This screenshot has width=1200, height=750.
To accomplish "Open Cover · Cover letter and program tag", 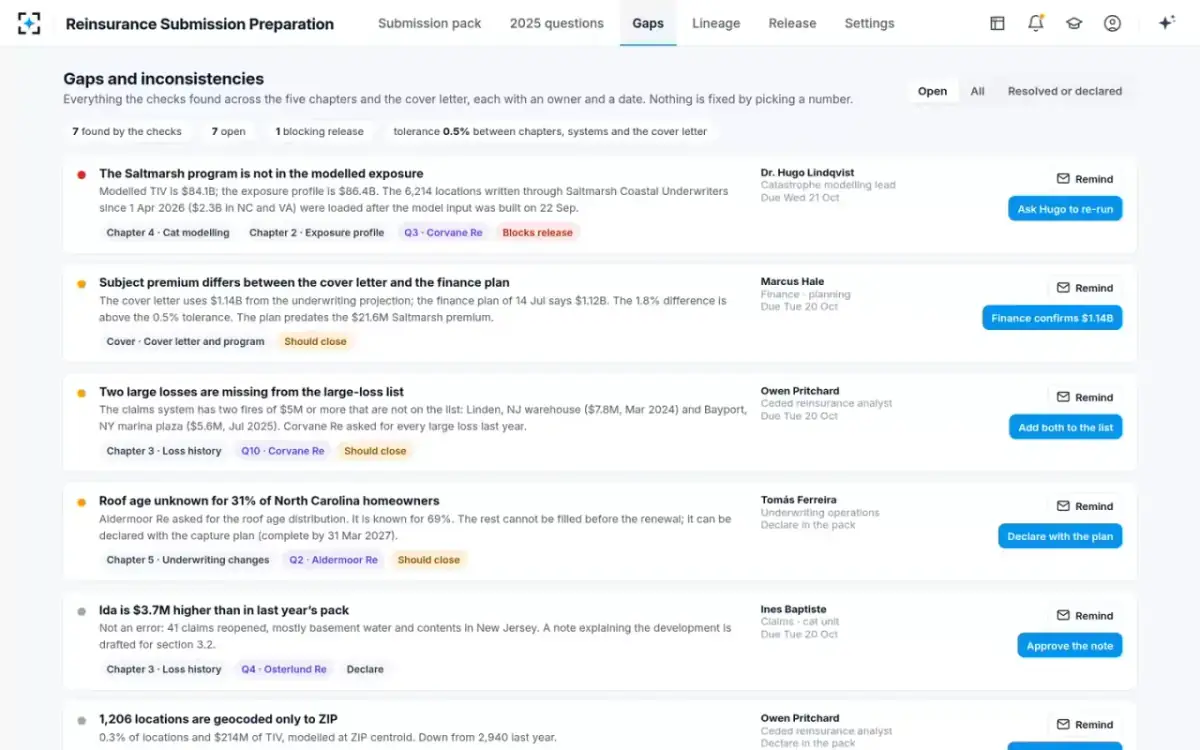I will (186, 342).
